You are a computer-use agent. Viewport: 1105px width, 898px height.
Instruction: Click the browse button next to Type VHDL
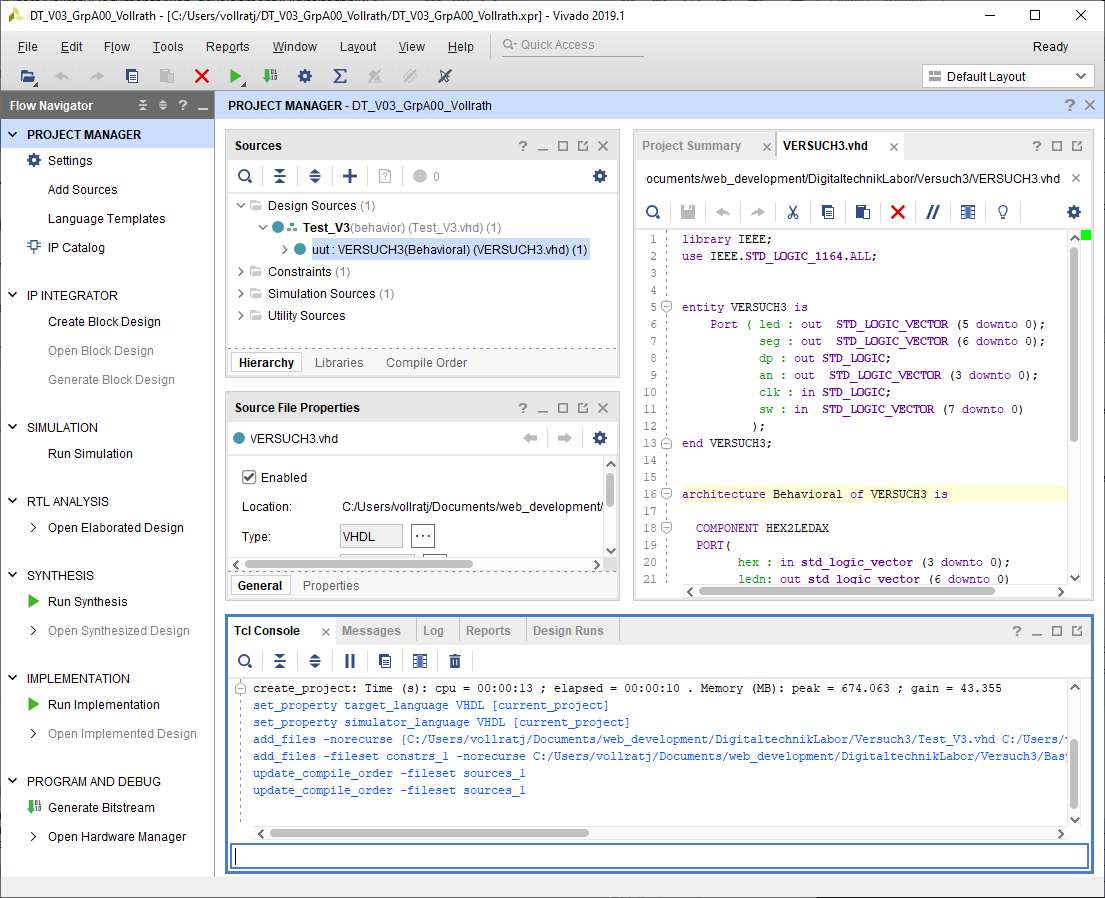click(423, 536)
